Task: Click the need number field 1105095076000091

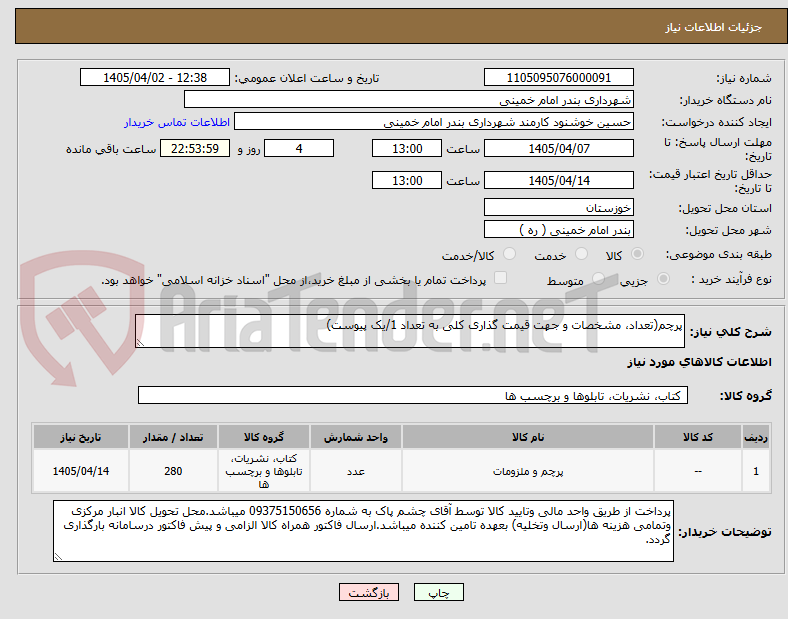Action: (x=559, y=78)
